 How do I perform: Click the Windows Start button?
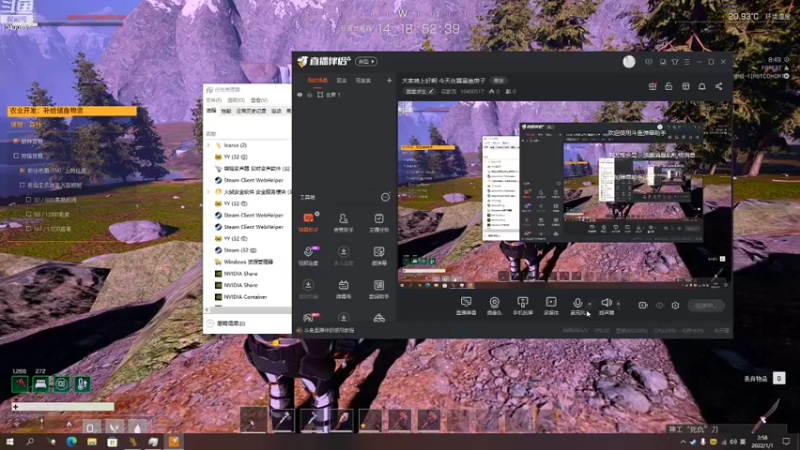10,442
